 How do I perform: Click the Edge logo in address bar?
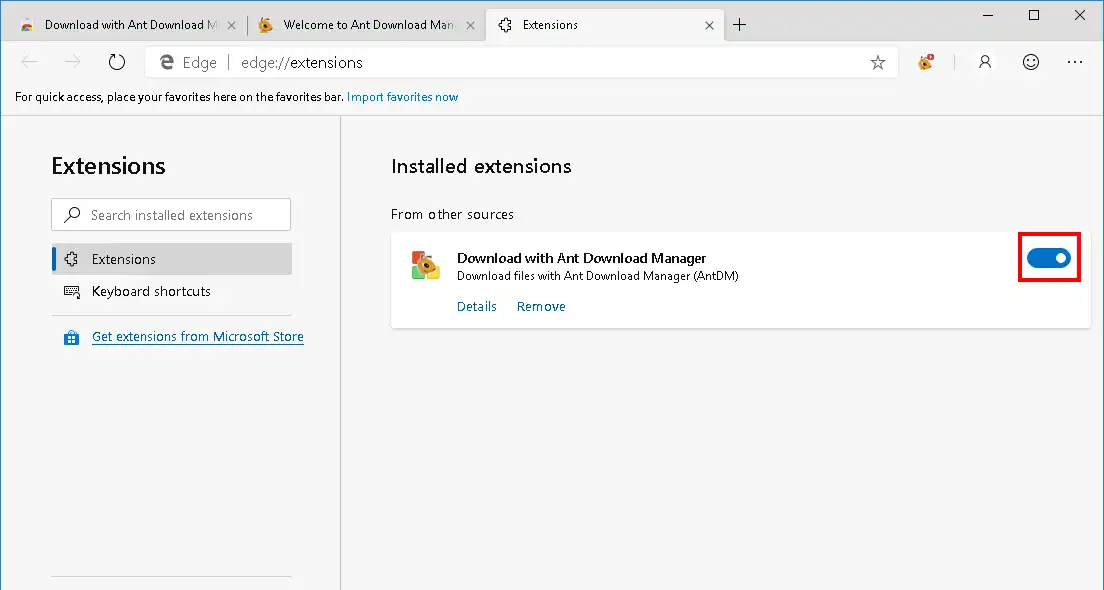(167, 62)
